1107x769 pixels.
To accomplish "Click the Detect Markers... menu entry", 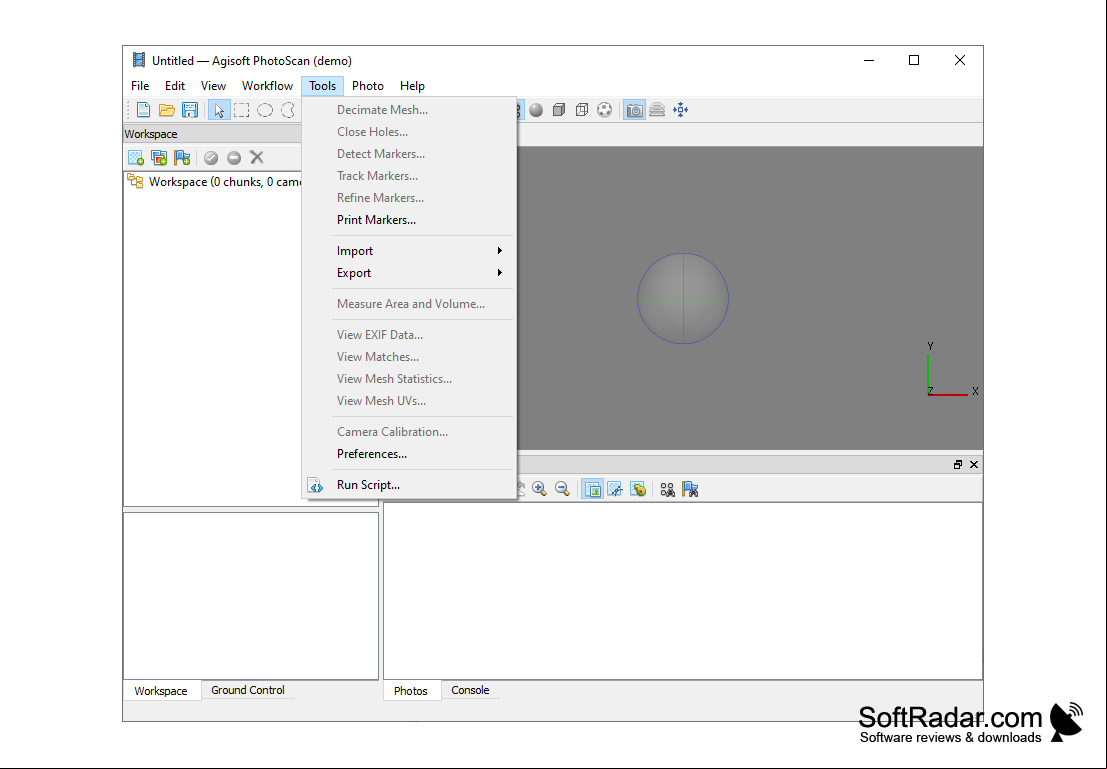I will click(409, 153).
